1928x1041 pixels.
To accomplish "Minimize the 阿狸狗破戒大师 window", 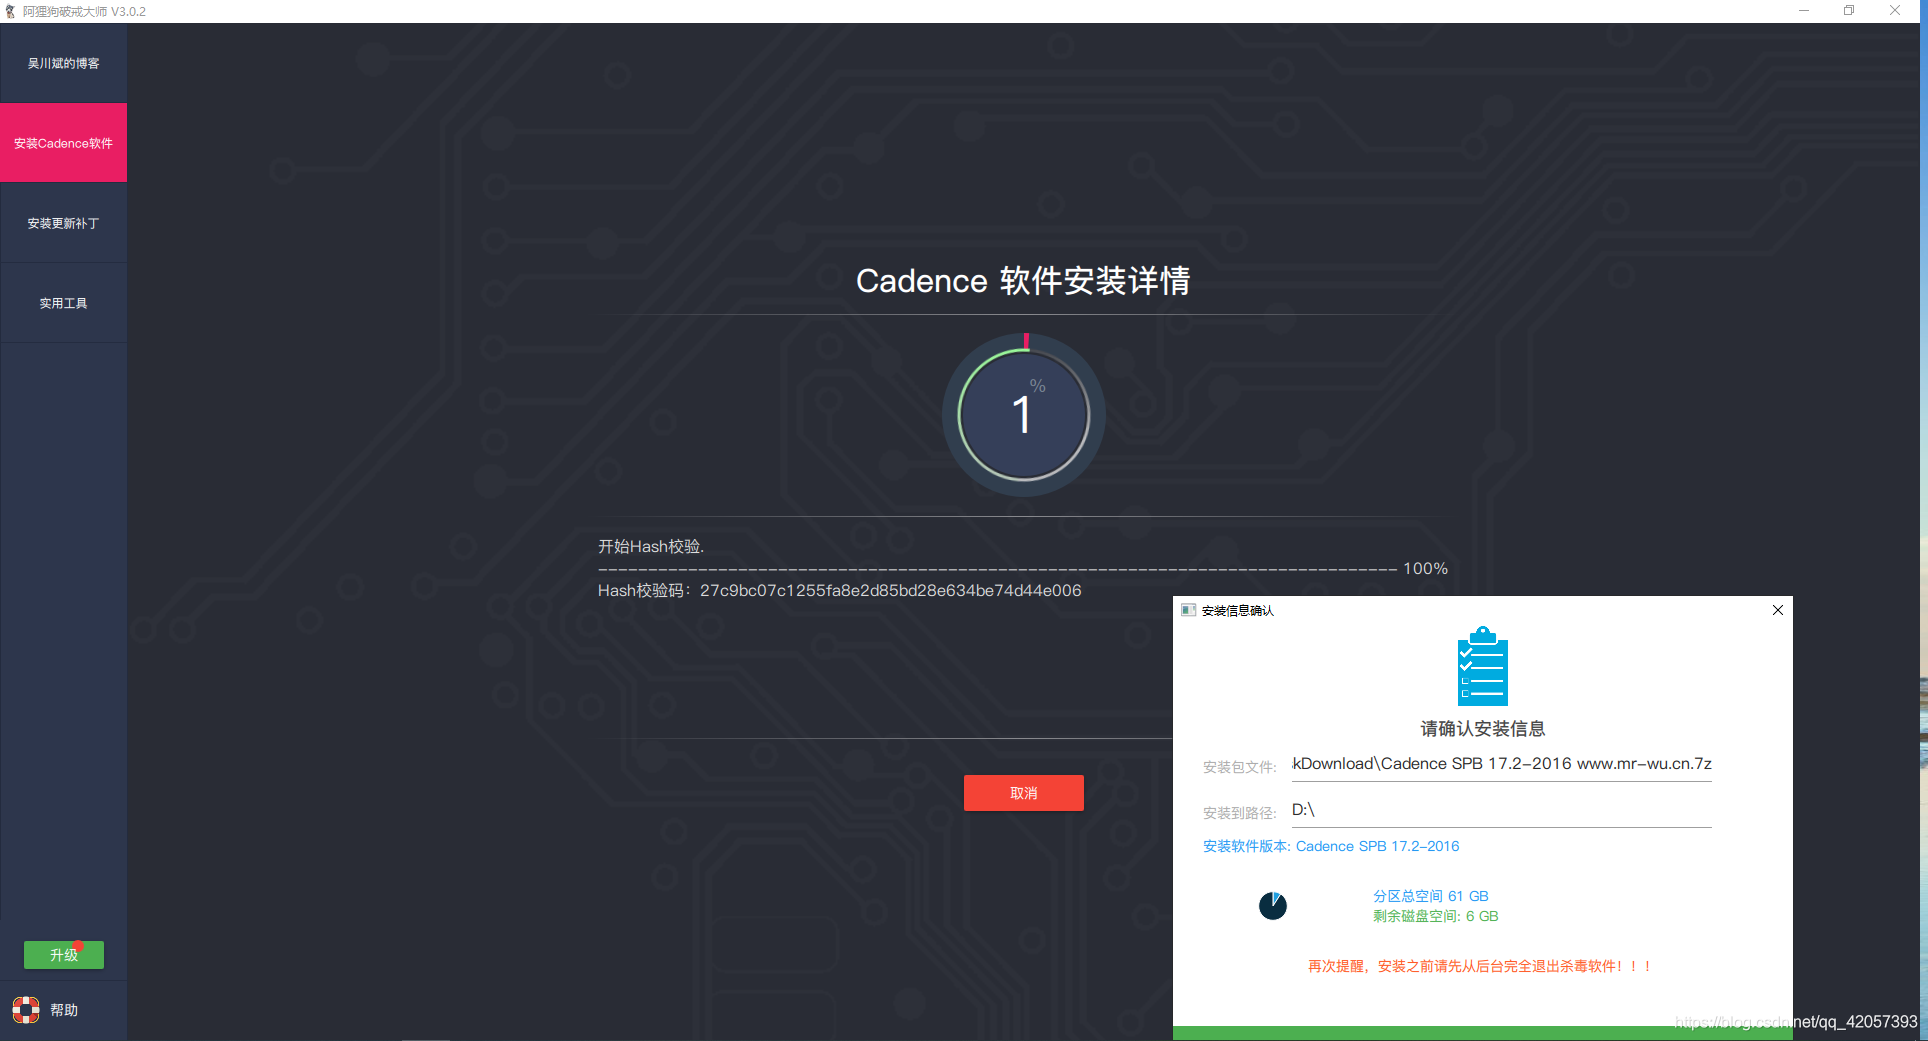I will (x=1804, y=11).
